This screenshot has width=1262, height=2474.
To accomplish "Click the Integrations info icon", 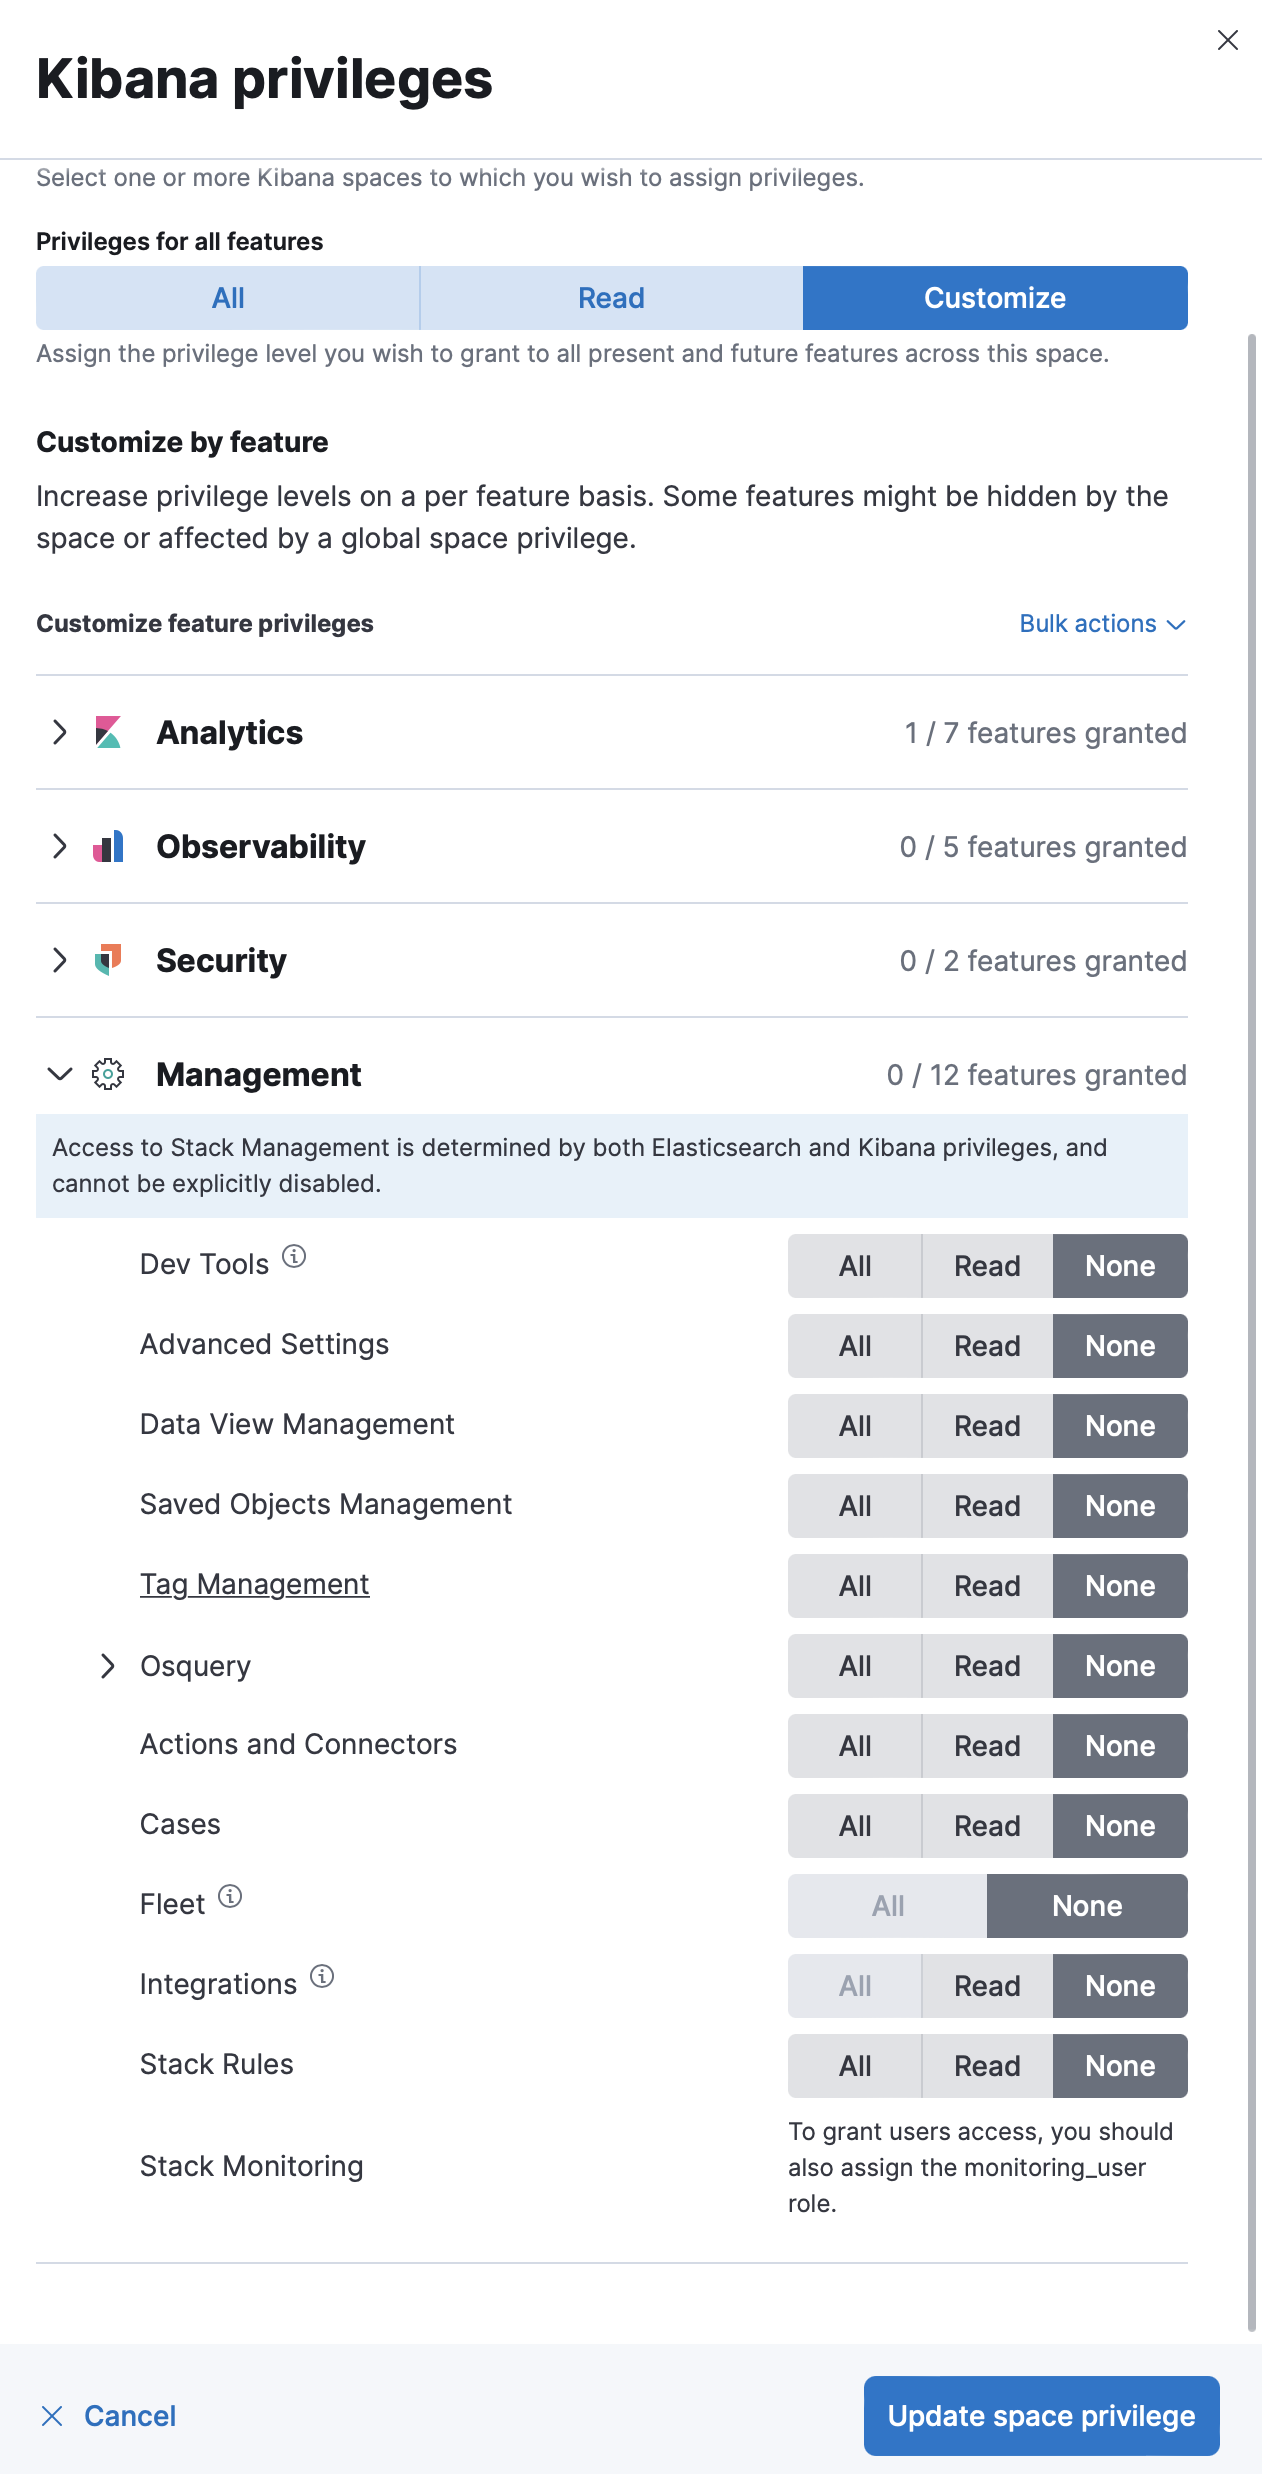I will pyautogui.click(x=322, y=1975).
